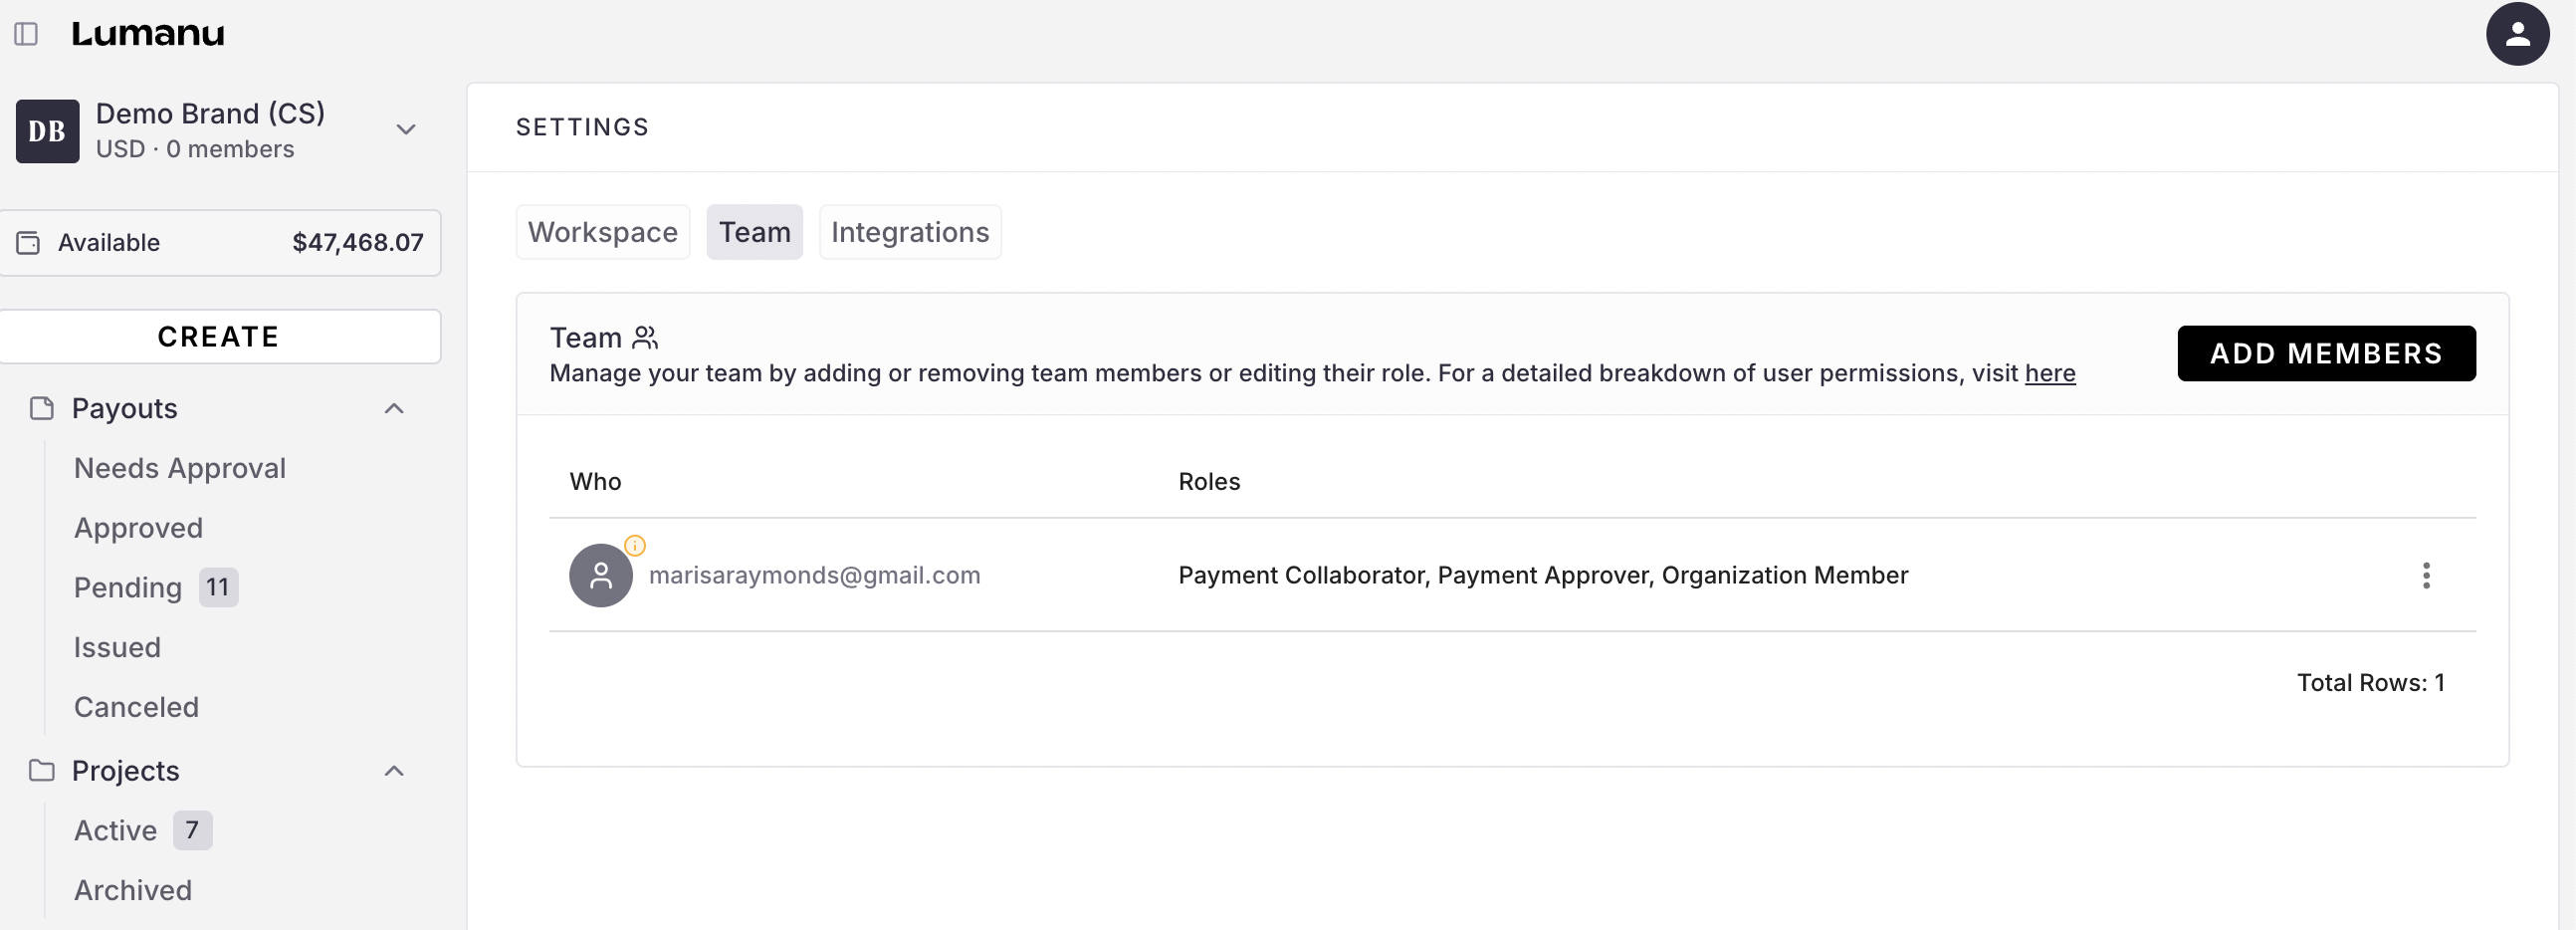Click the DB brand logo tile
The image size is (2576, 930).
[47, 131]
